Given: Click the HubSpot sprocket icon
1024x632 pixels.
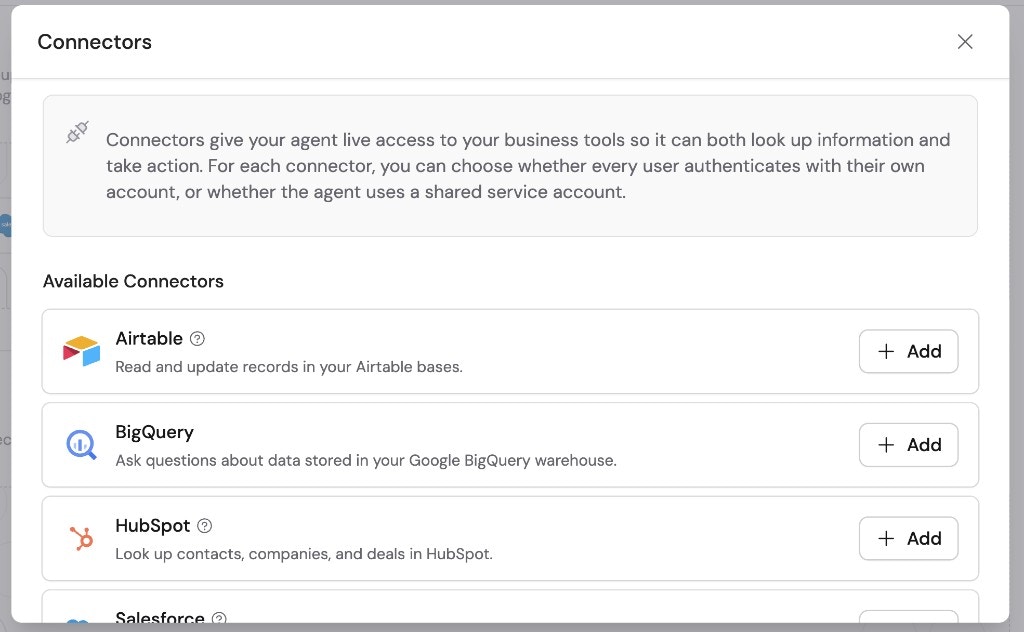Looking at the screenshot, I should tap(81, 538).
